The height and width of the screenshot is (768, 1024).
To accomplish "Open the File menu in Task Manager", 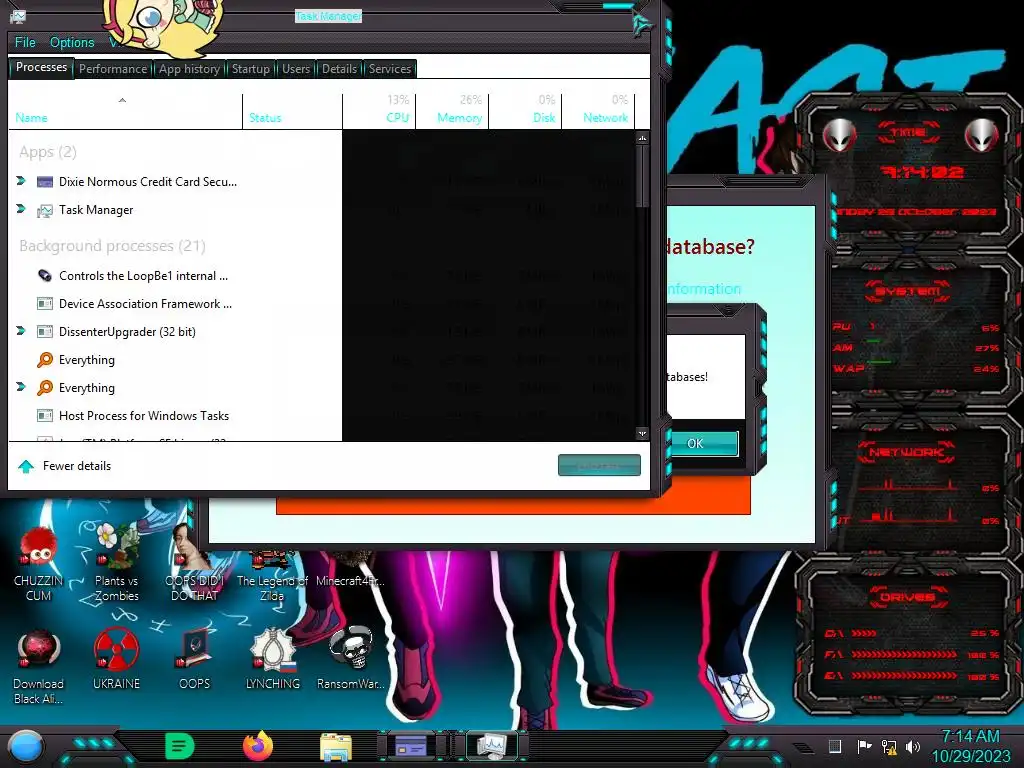I will [x=25, y=42].
